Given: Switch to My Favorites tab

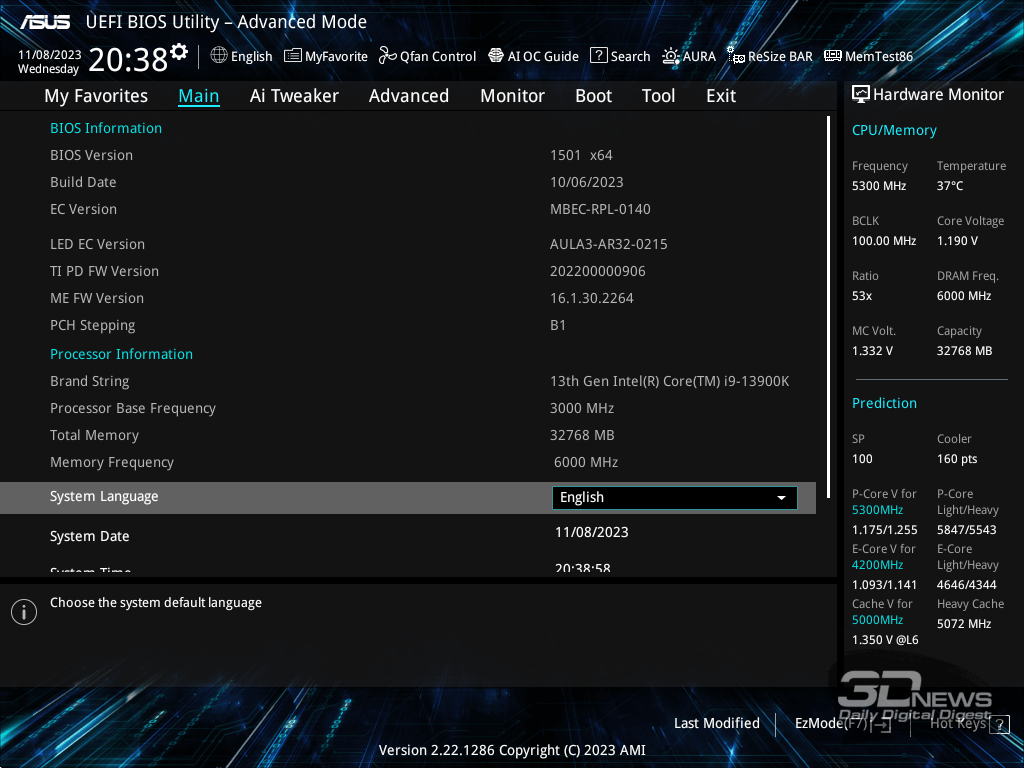Looking at the screenshot, I should (x=96, y=96).
